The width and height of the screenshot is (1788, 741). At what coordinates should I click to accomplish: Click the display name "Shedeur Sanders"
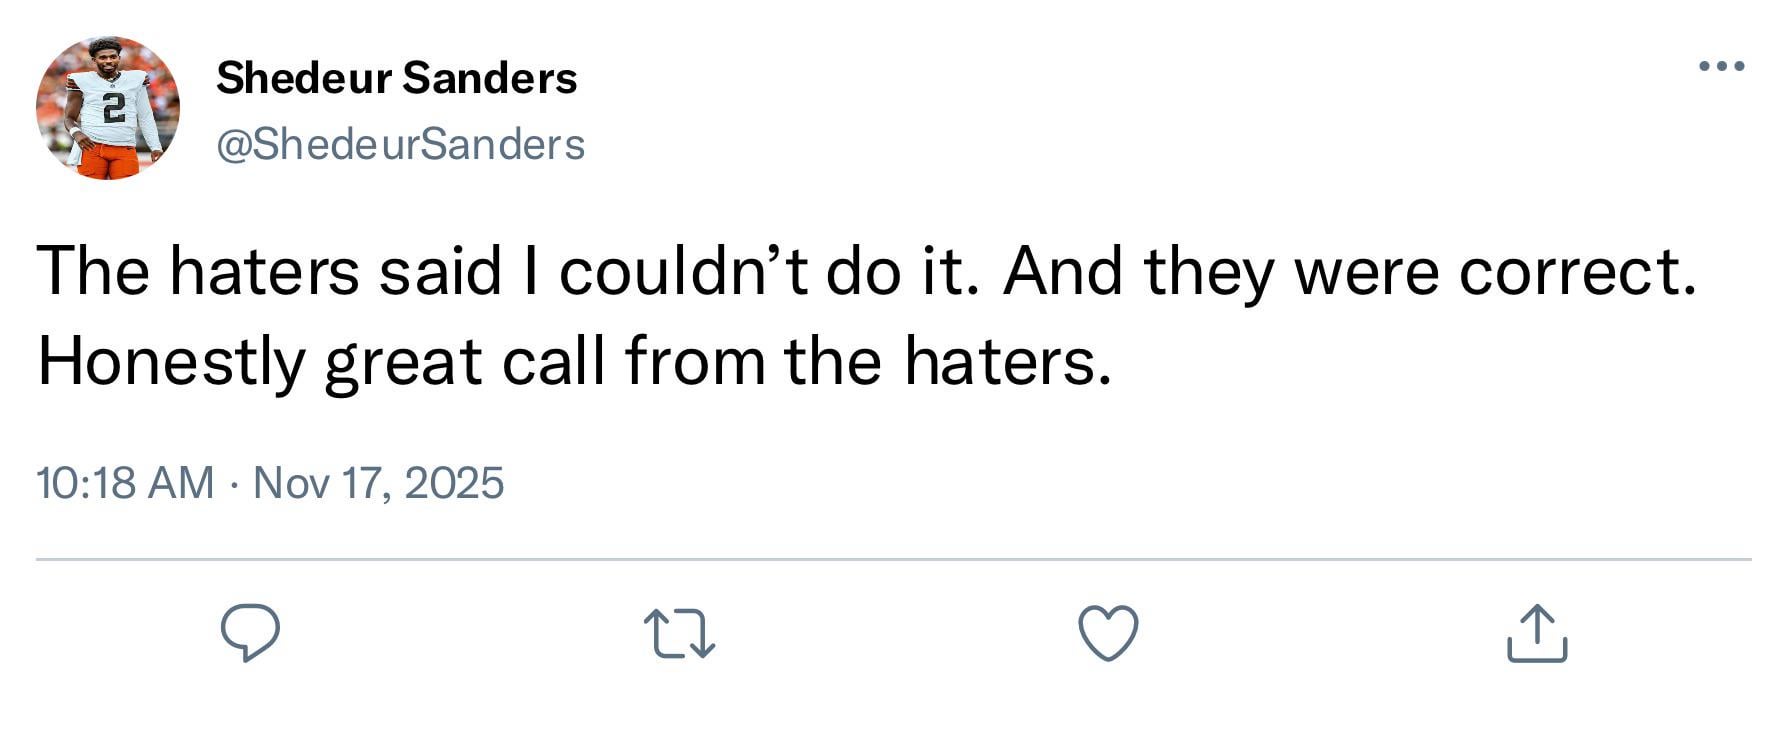pos(396,78)
